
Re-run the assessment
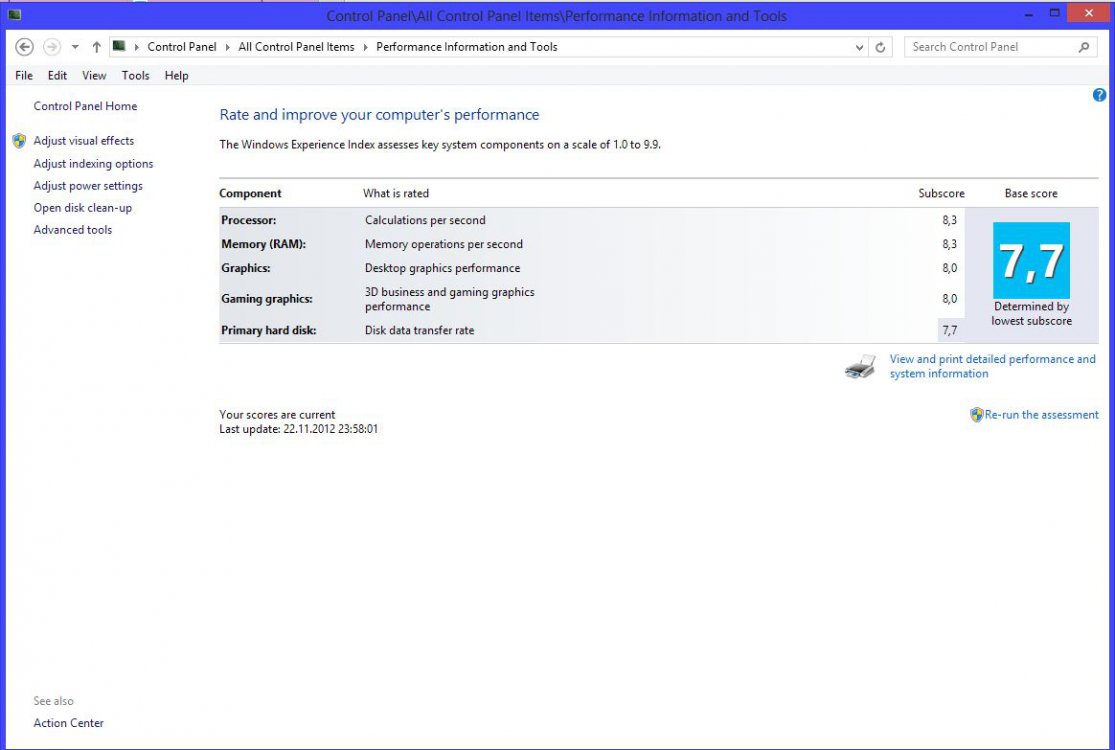tap(1041, 415)
